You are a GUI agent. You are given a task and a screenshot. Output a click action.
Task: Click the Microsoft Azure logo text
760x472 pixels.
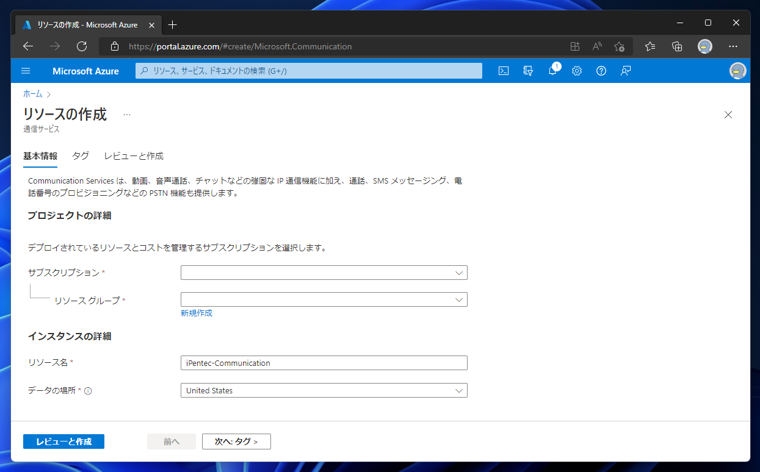click(x=85, y=71)
